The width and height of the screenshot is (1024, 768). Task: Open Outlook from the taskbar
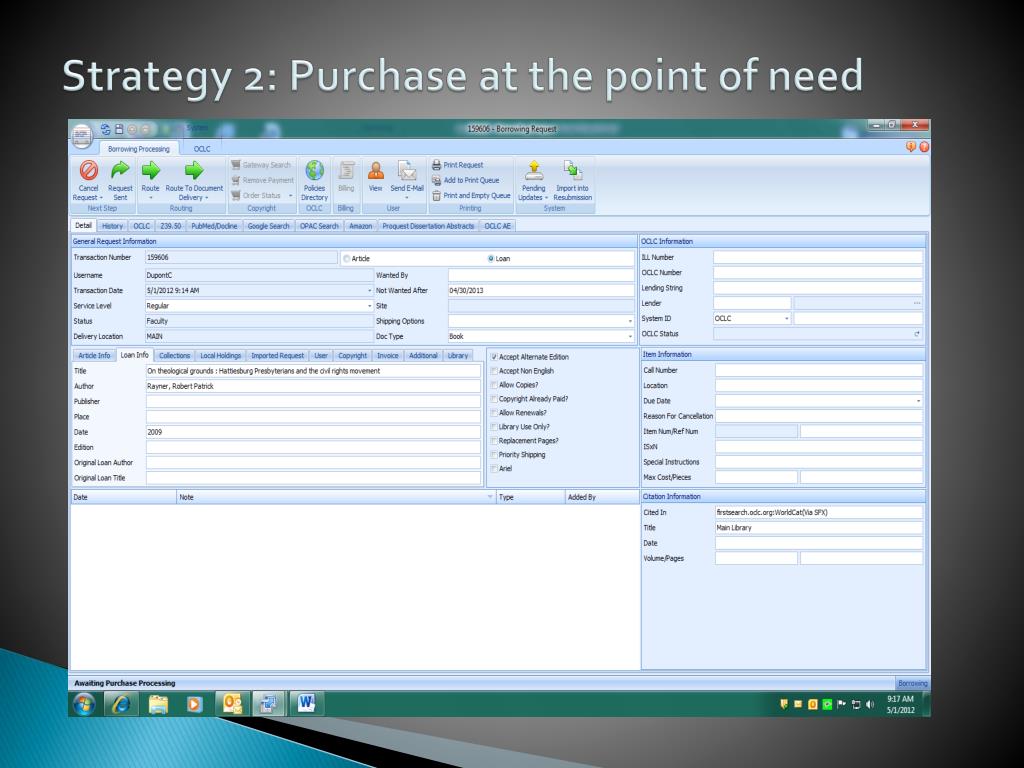click(x=232, y=704)
